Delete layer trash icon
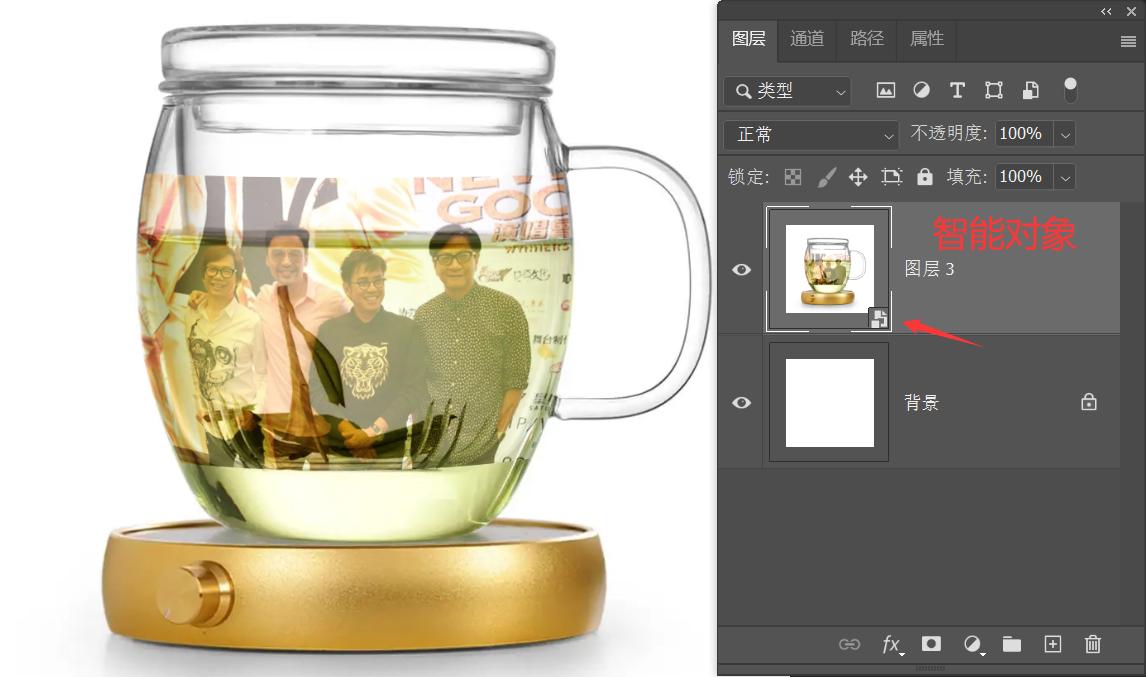The height and width of the screenshot is (677, 1146). tap(1093, 644)
